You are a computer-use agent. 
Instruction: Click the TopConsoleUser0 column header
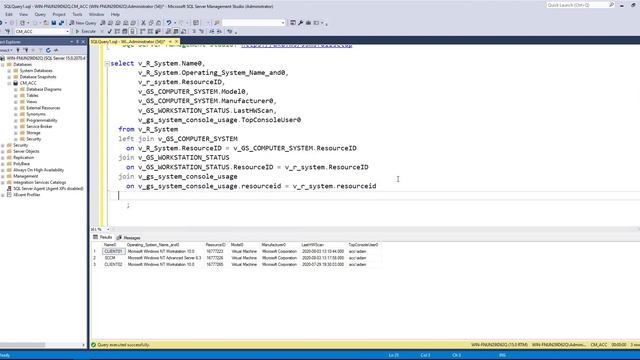(x=363, y=245)
